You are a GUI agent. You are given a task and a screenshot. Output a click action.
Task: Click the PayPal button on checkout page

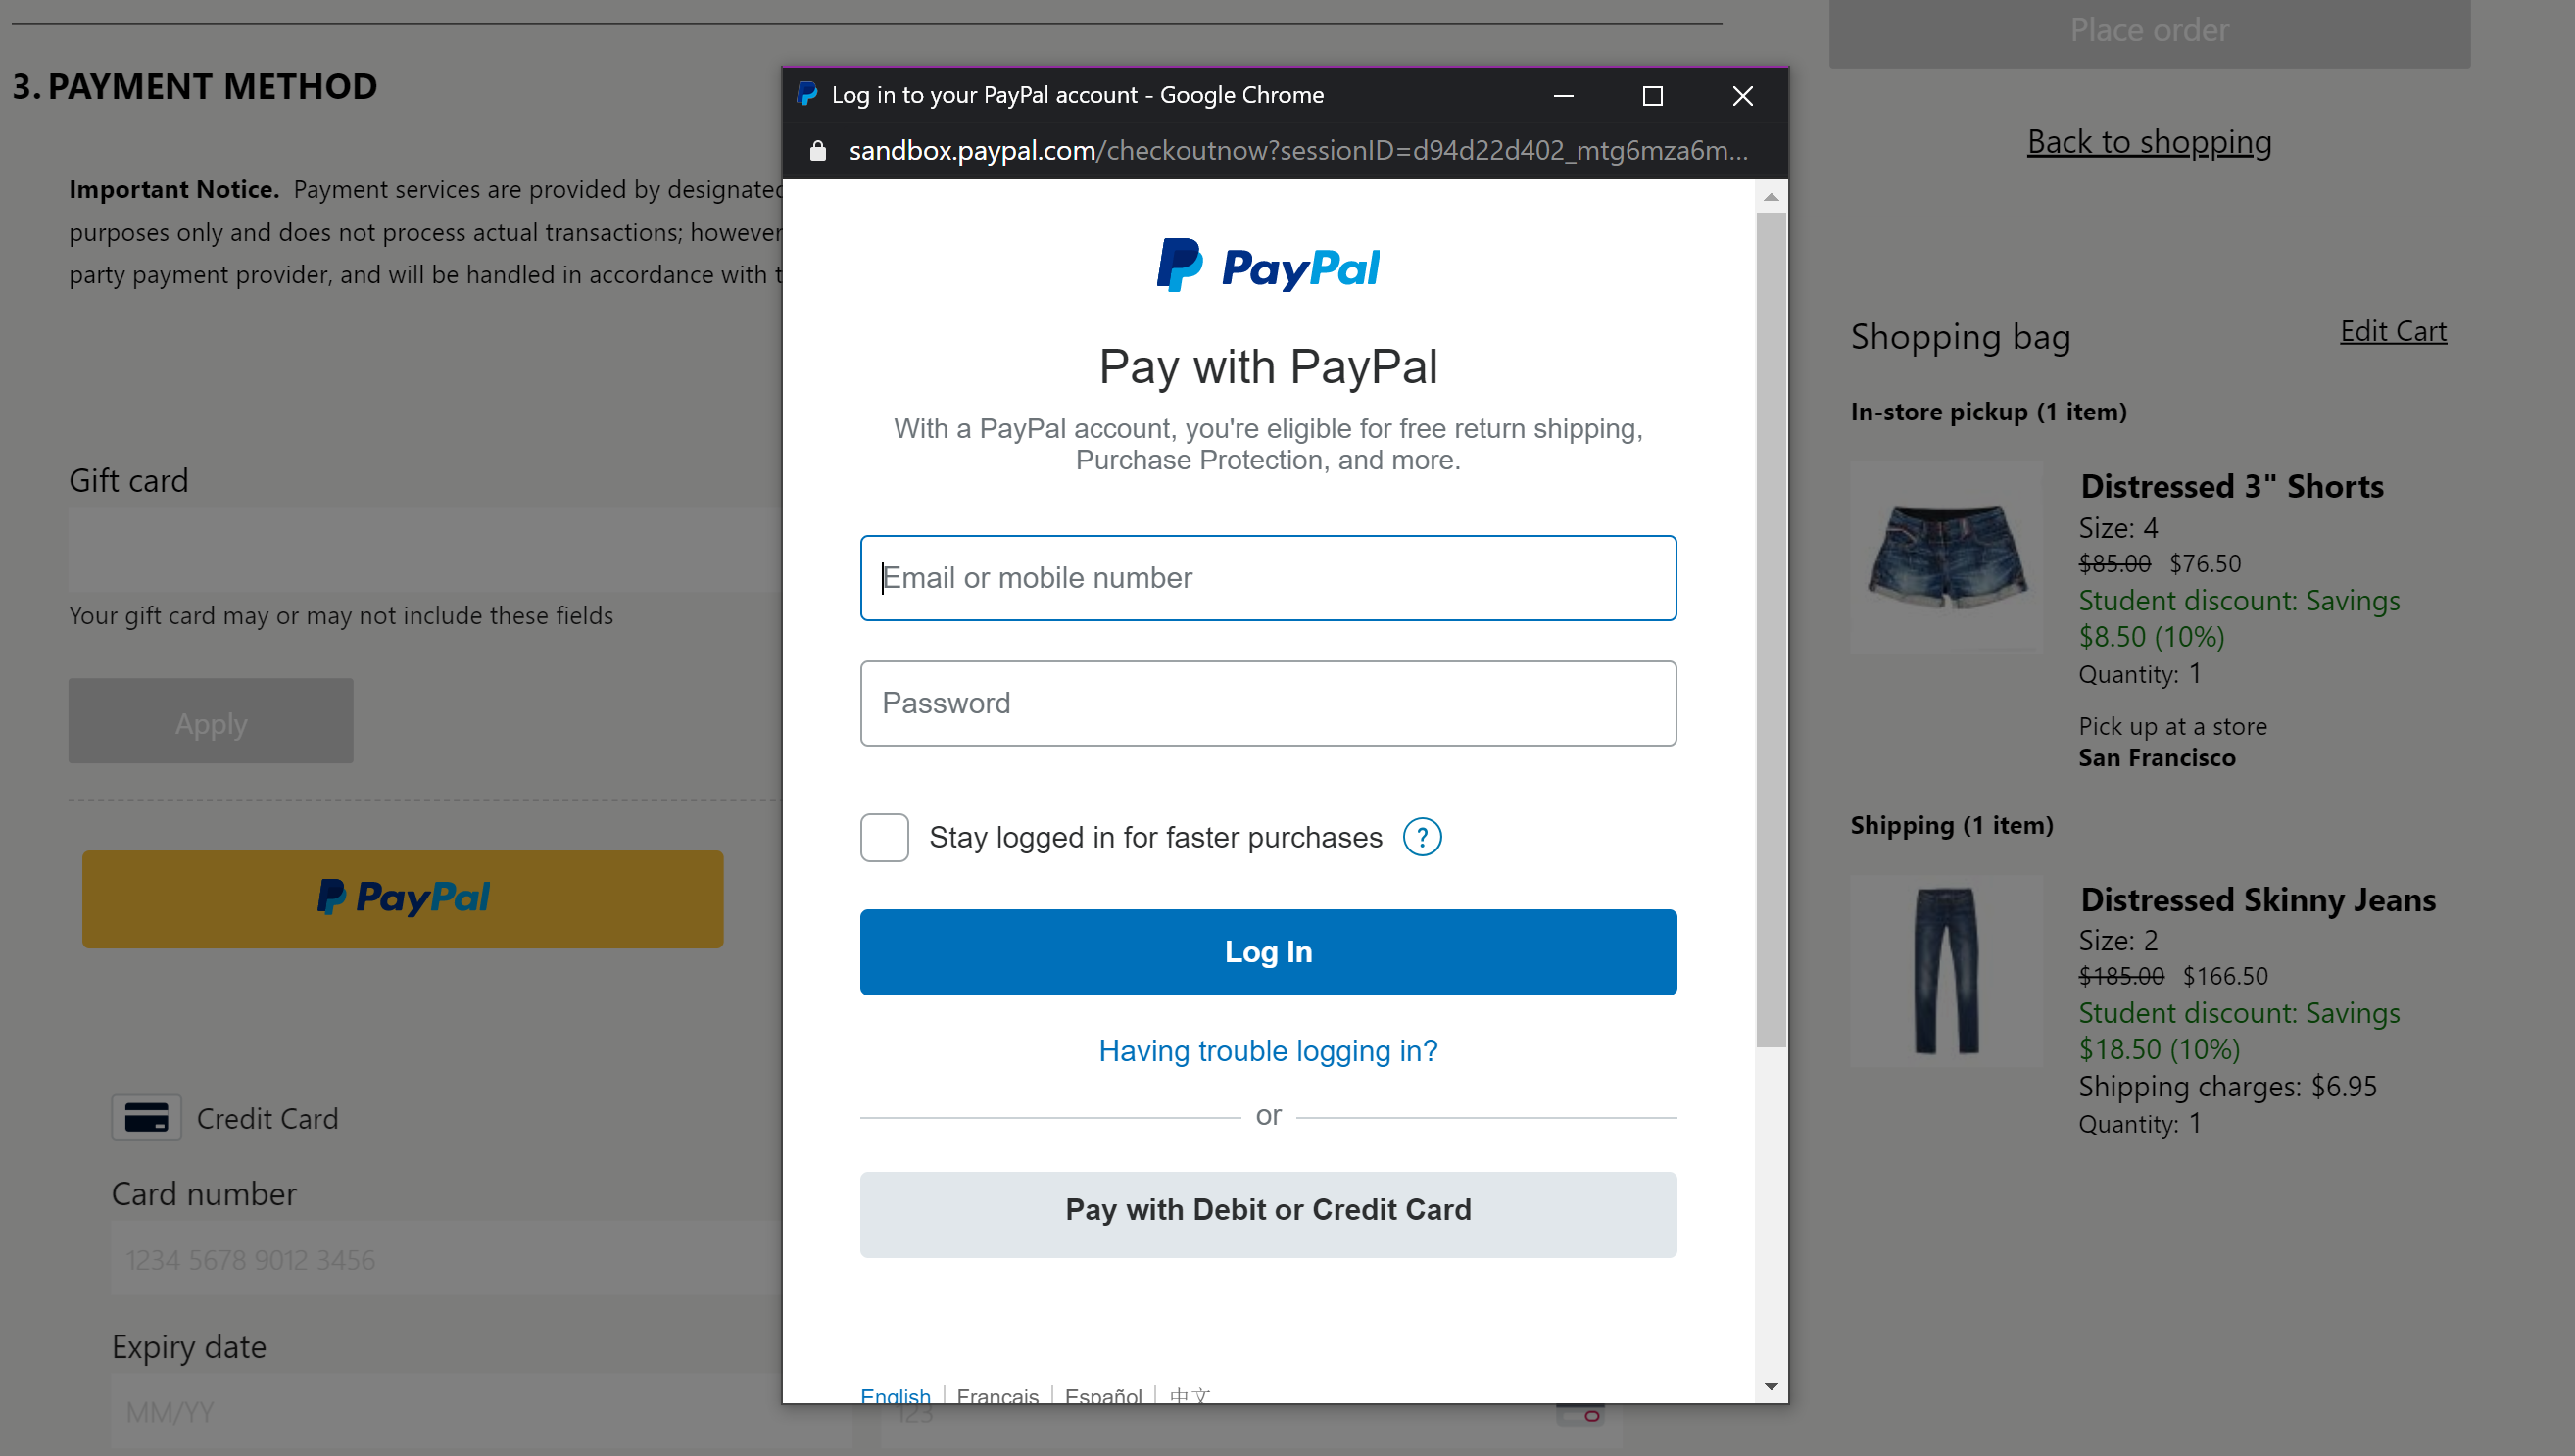pyautogui.click(x=402, y=896)
